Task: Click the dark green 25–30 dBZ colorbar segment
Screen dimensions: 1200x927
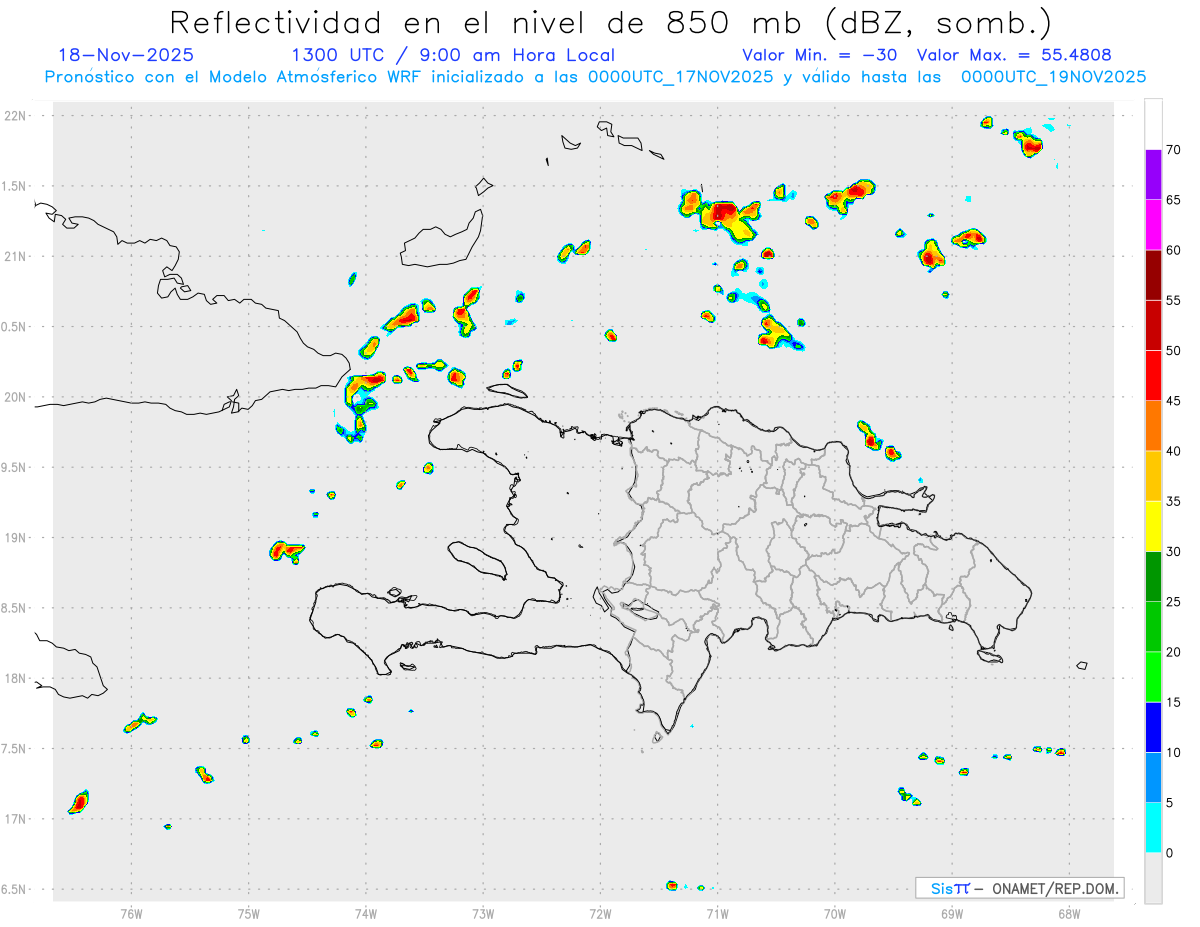Action: (x=1153, y=577)
